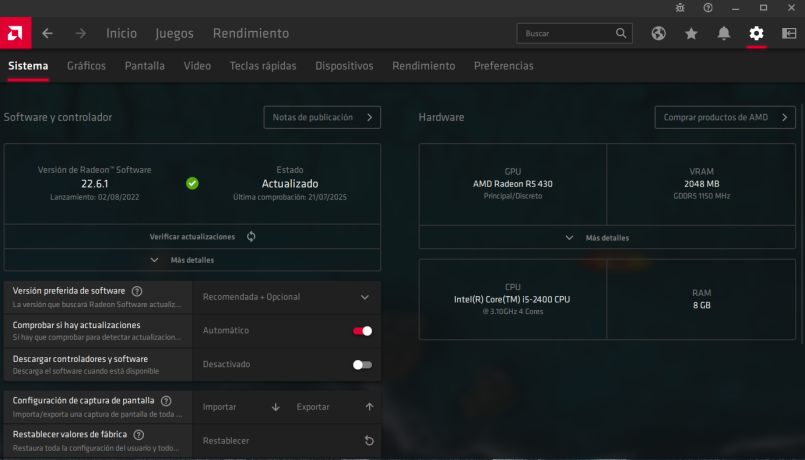
Task: Open the web browser globe icon
Action: click(659, 33)
